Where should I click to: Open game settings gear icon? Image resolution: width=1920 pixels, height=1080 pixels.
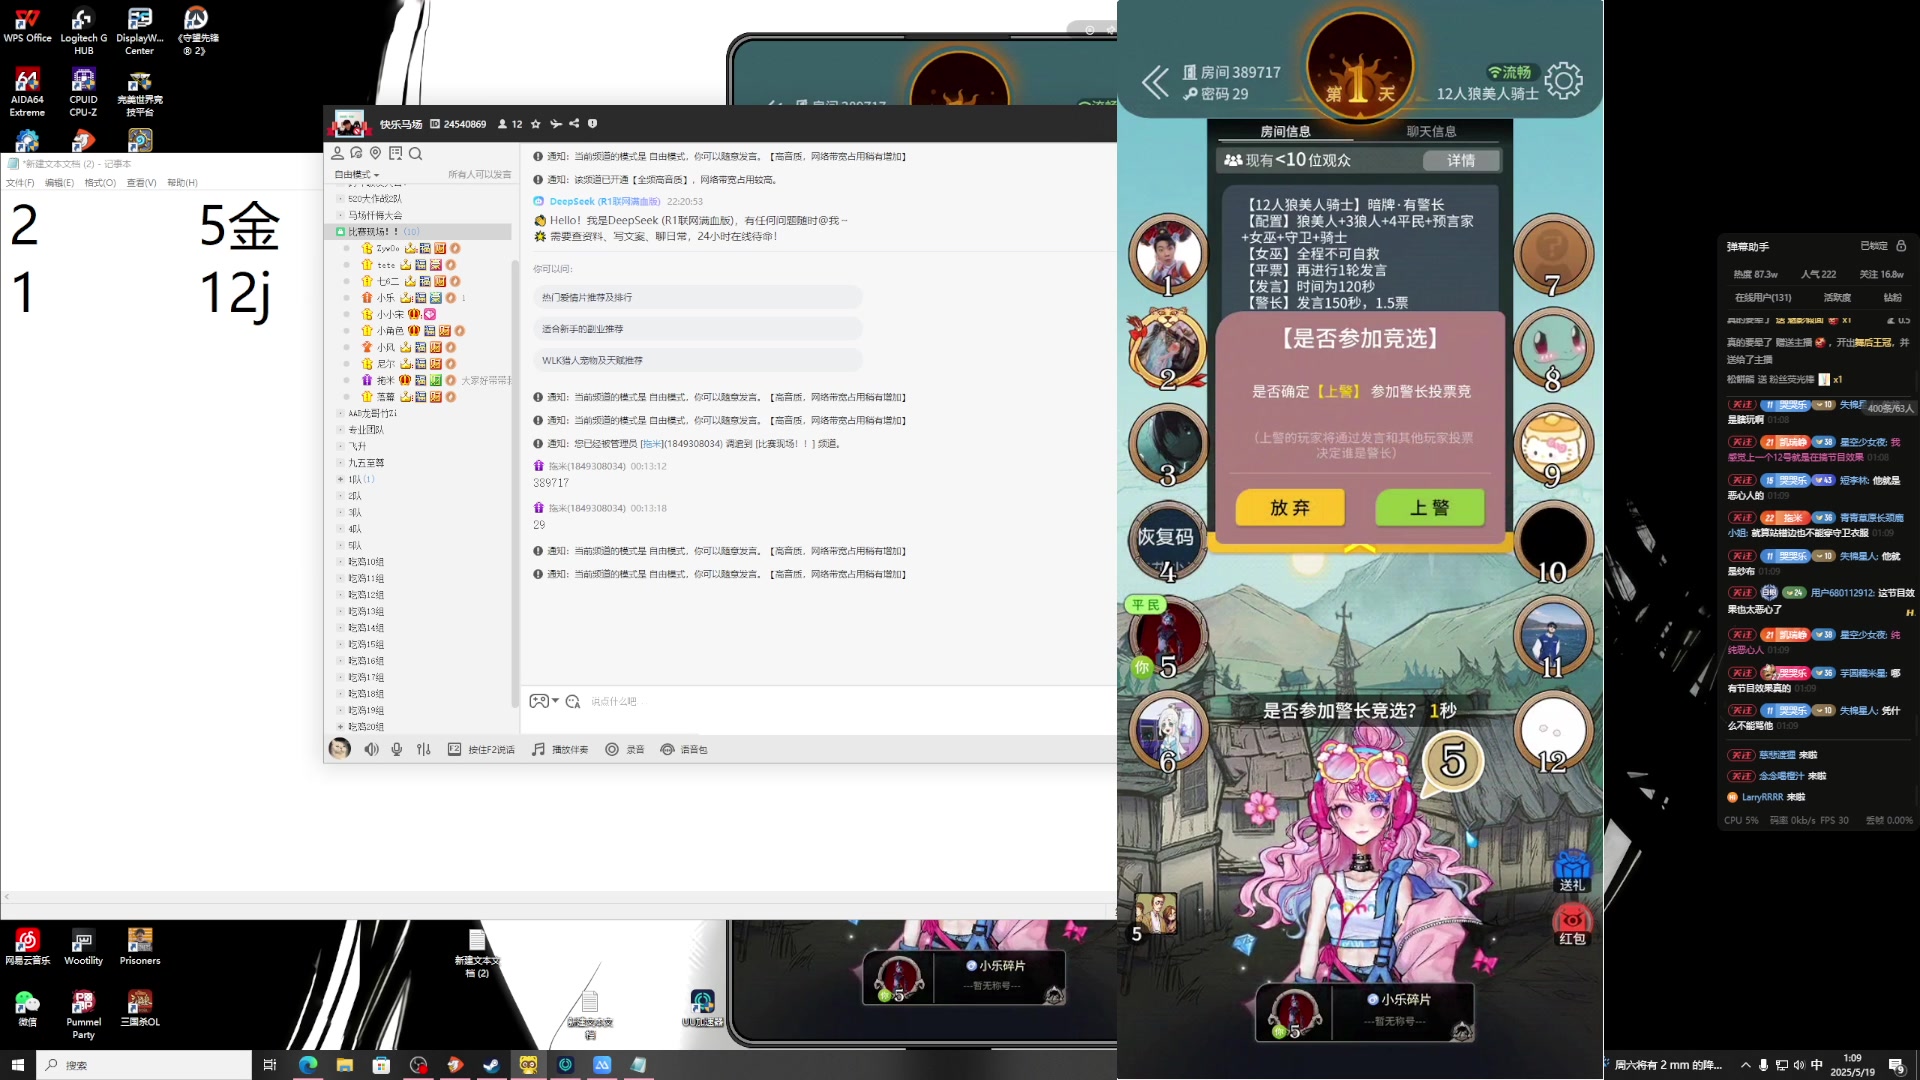[x=1563, y=81]
